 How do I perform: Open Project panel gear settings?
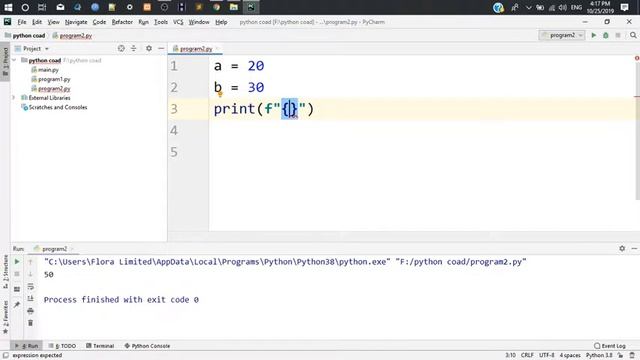[x=149, y=49]
